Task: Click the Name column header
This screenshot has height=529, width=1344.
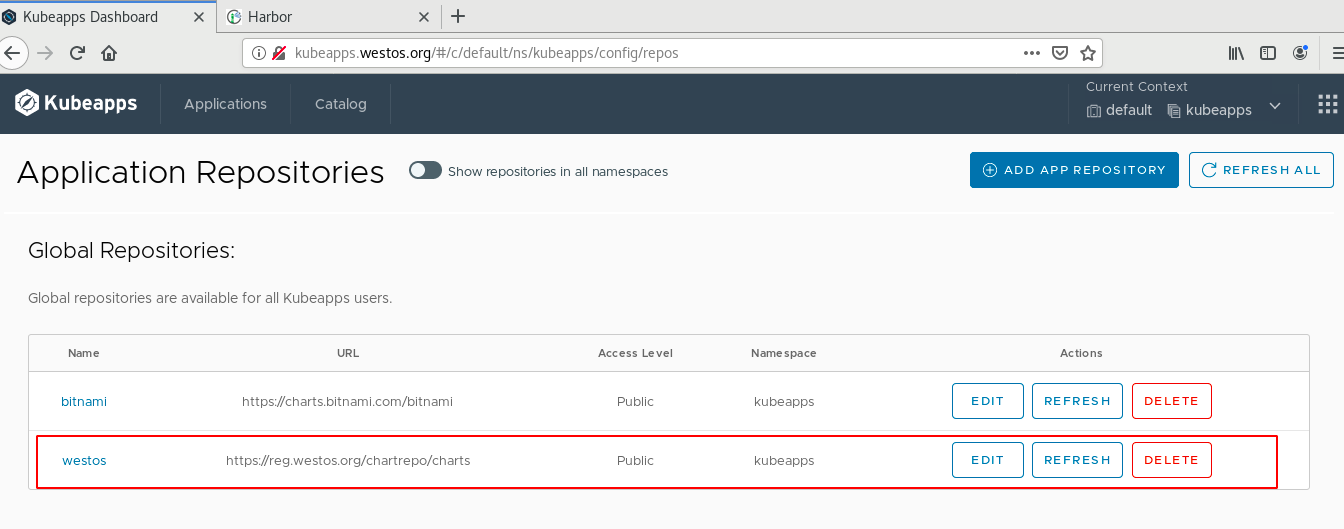Action: pyautogui.click(x=84, y=353)
